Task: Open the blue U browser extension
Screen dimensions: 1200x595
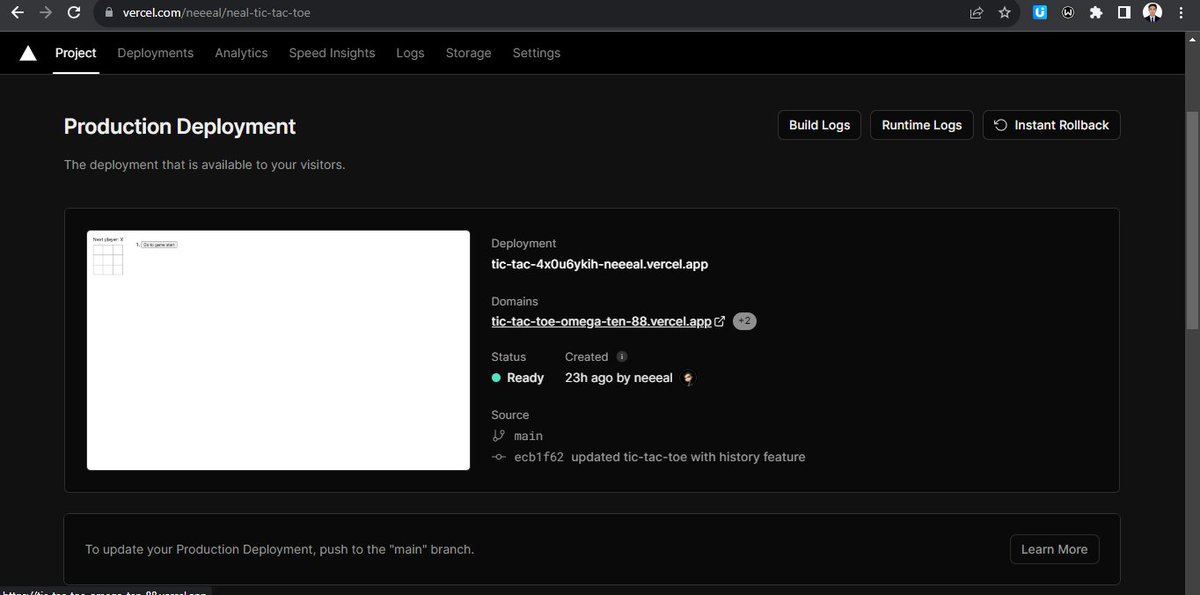Action: 1040,13
